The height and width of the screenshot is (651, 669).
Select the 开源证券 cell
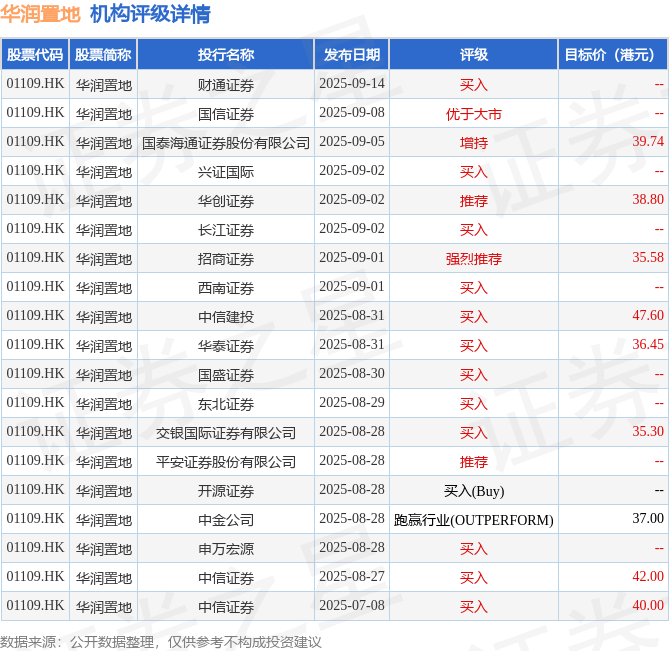click(226, 491)
